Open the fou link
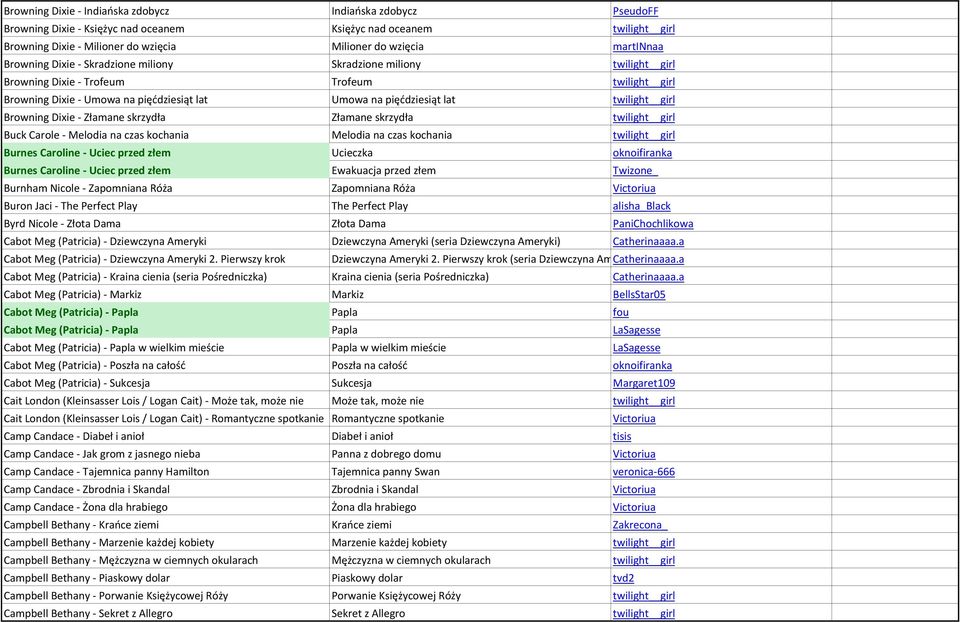Screen dimensions: 960x622 coord(620,312)
